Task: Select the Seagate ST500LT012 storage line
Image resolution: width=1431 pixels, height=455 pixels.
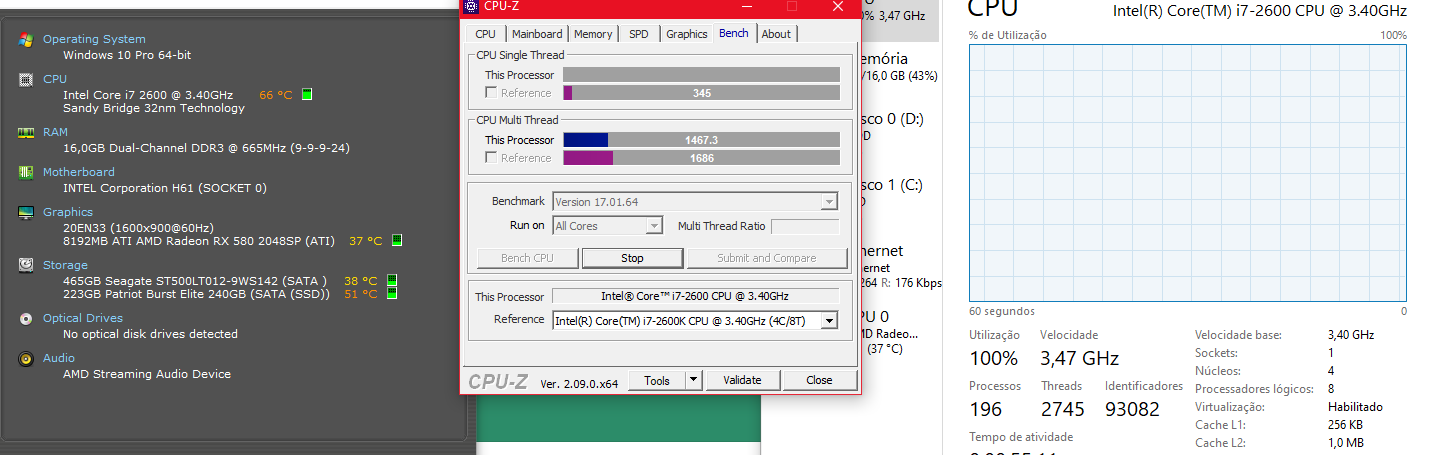Action: pos(195,281)
